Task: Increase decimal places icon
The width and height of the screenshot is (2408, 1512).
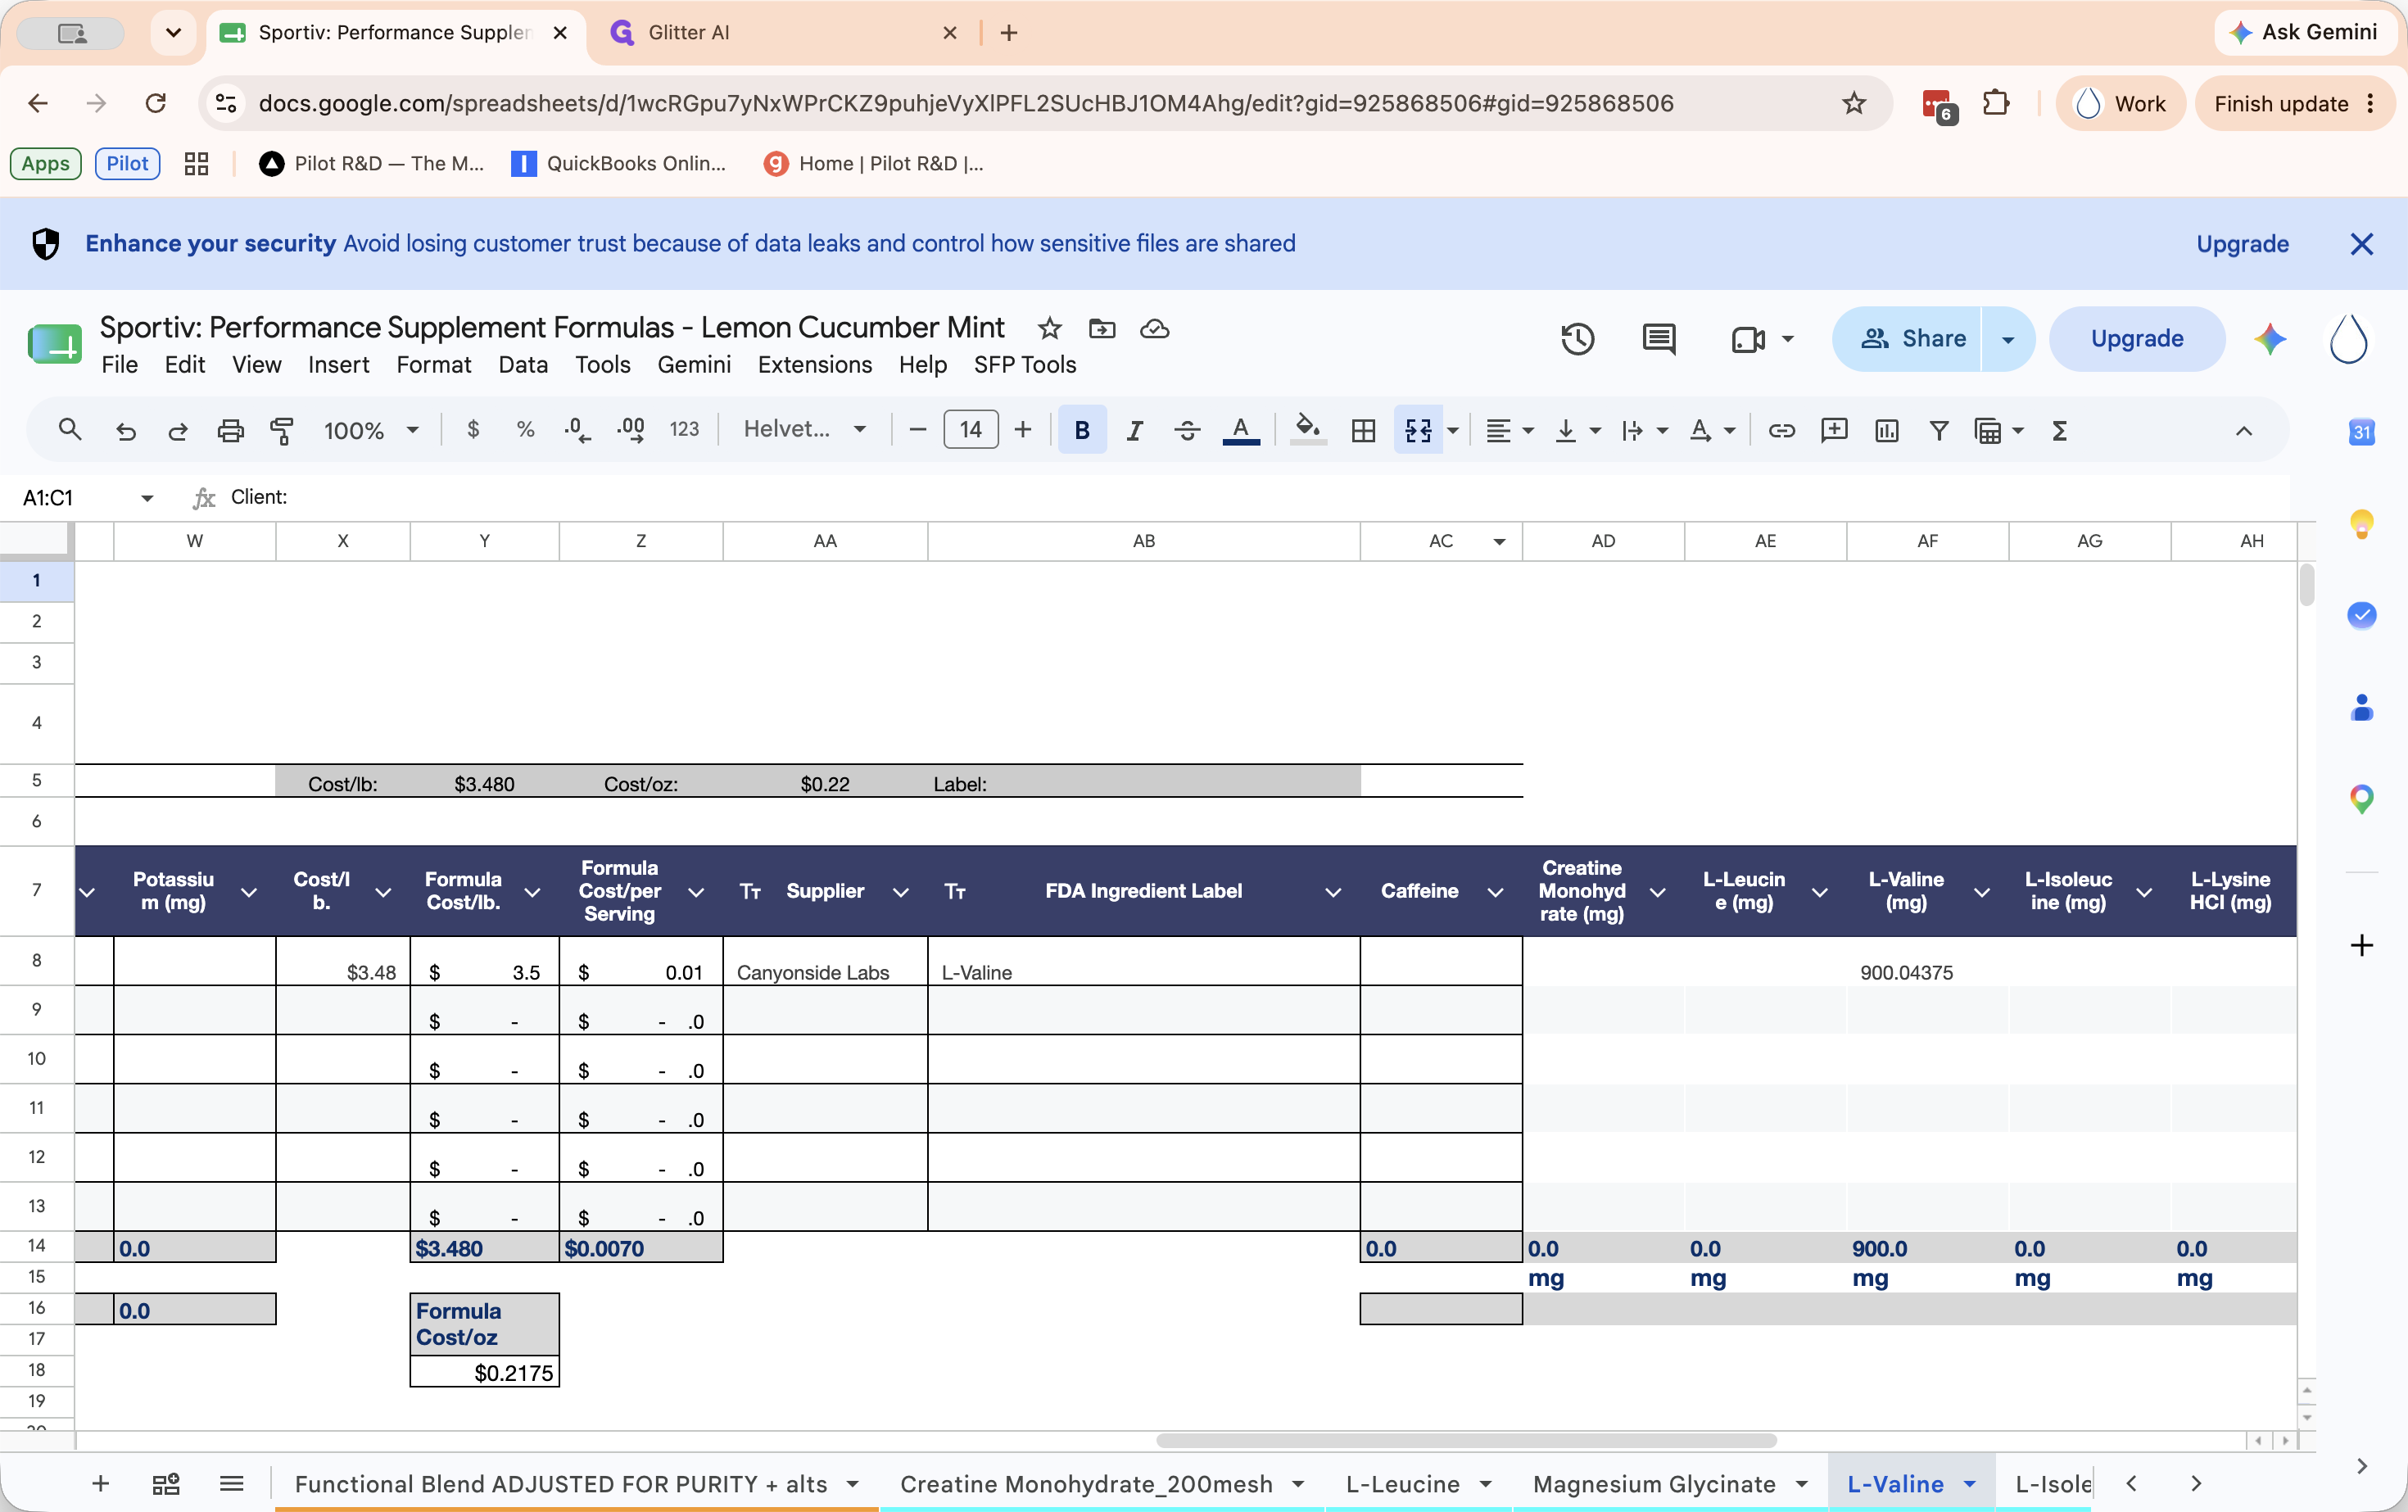Action: pyautogui.click(x=631, y=430)
